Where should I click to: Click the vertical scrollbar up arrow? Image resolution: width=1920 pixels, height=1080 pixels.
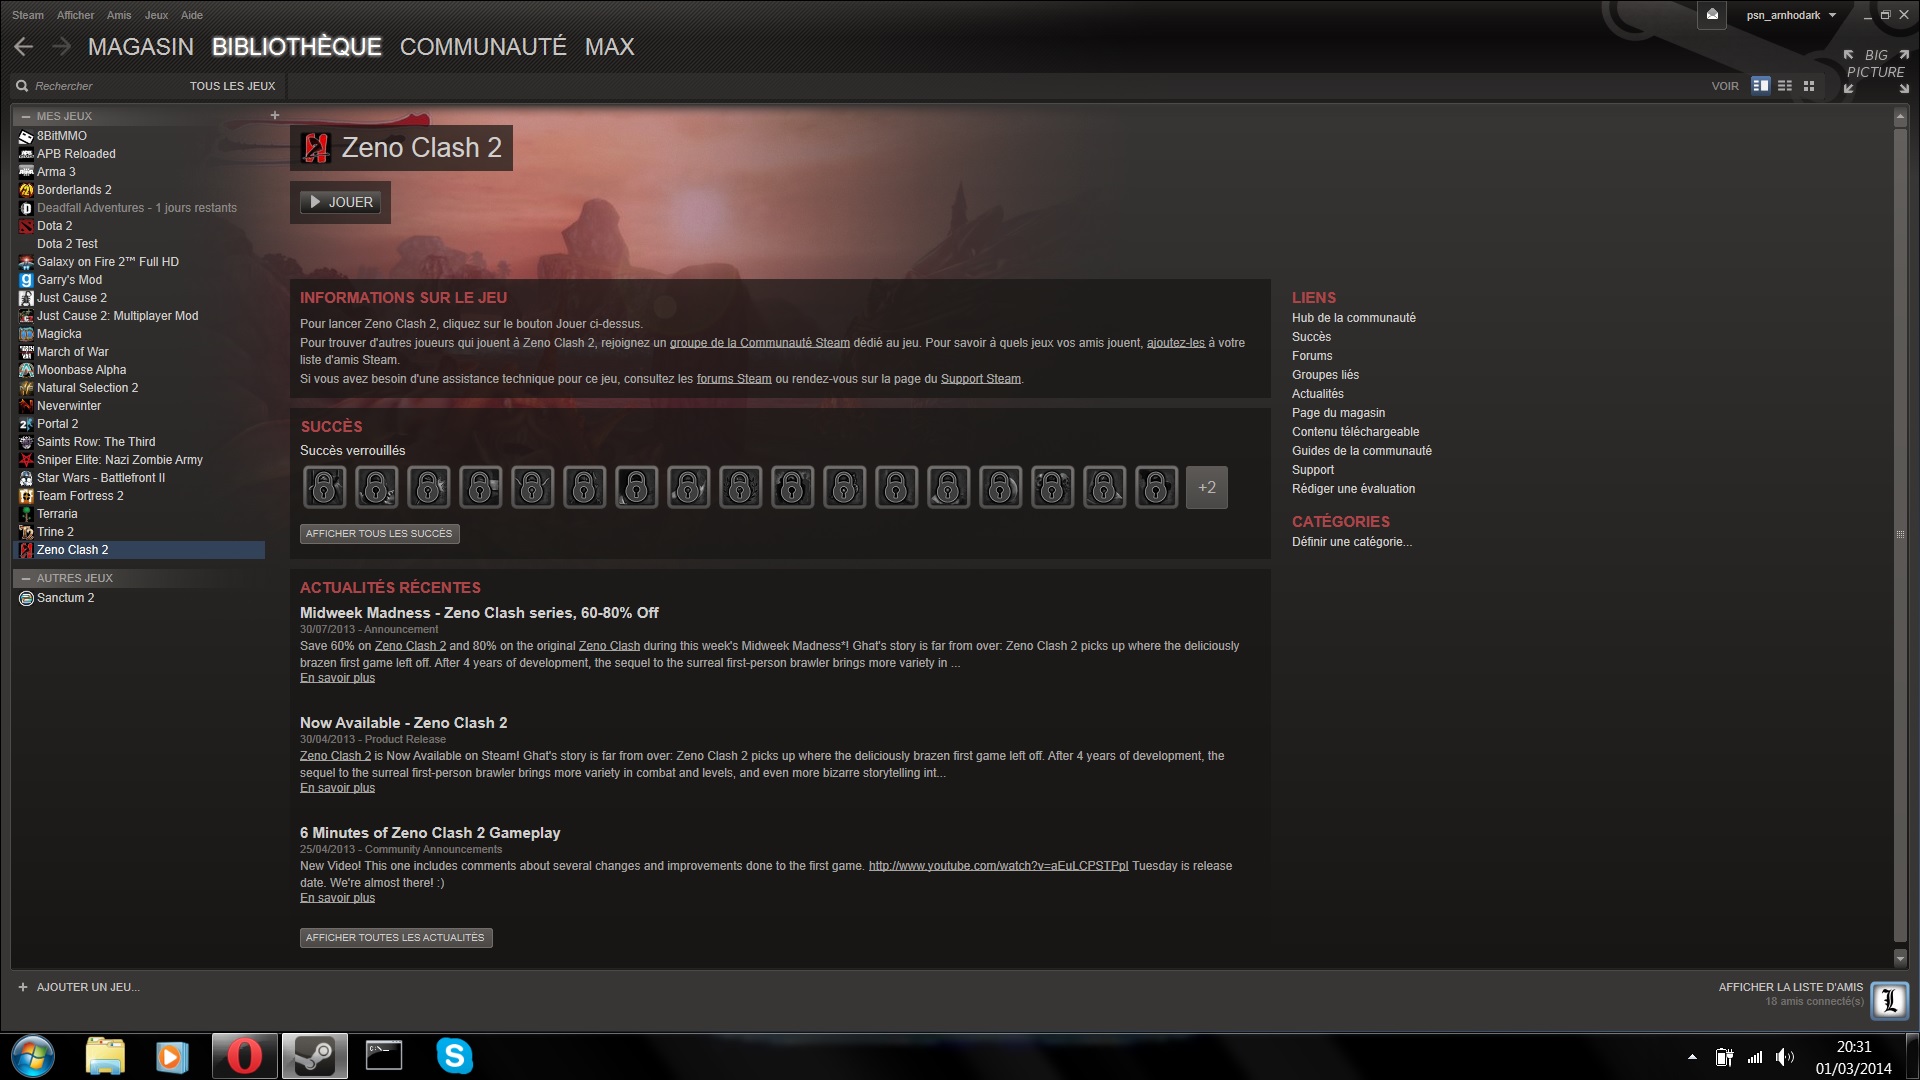click(1901, 117)
